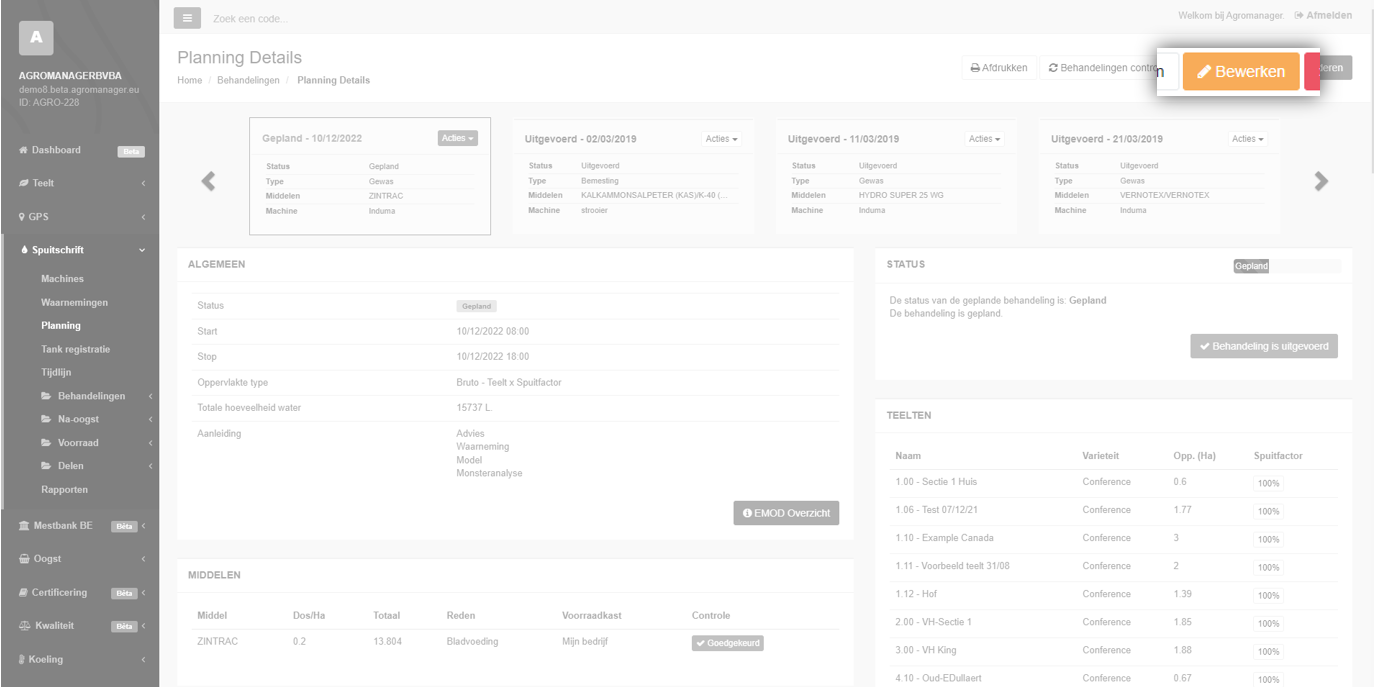The width and height of the screenshot is (1374, 687).
Task: Click the Gepland status progress bar
Action: click(x=1287, y=266)
